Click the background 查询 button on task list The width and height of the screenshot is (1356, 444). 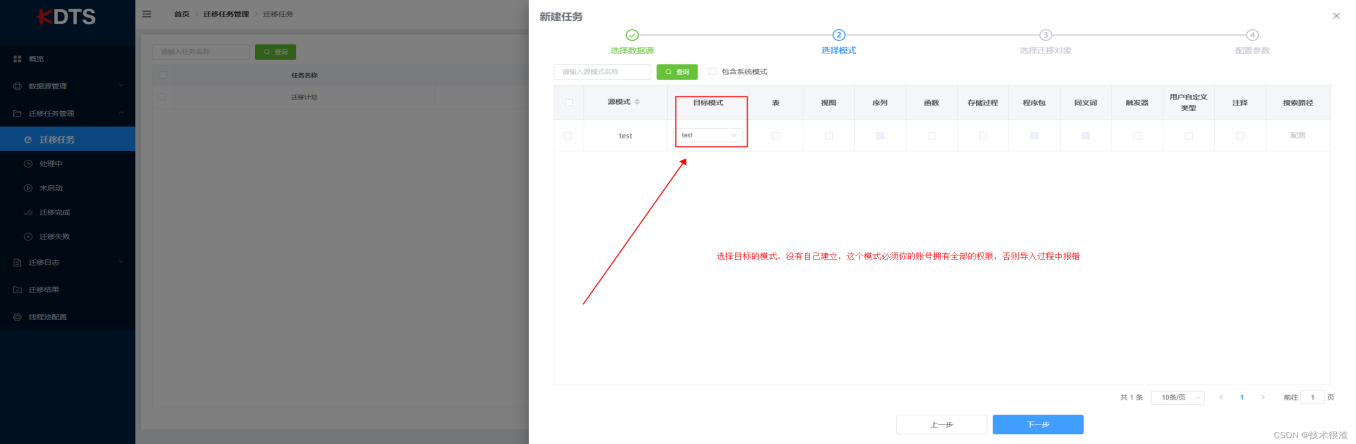(x=275, y=52)
